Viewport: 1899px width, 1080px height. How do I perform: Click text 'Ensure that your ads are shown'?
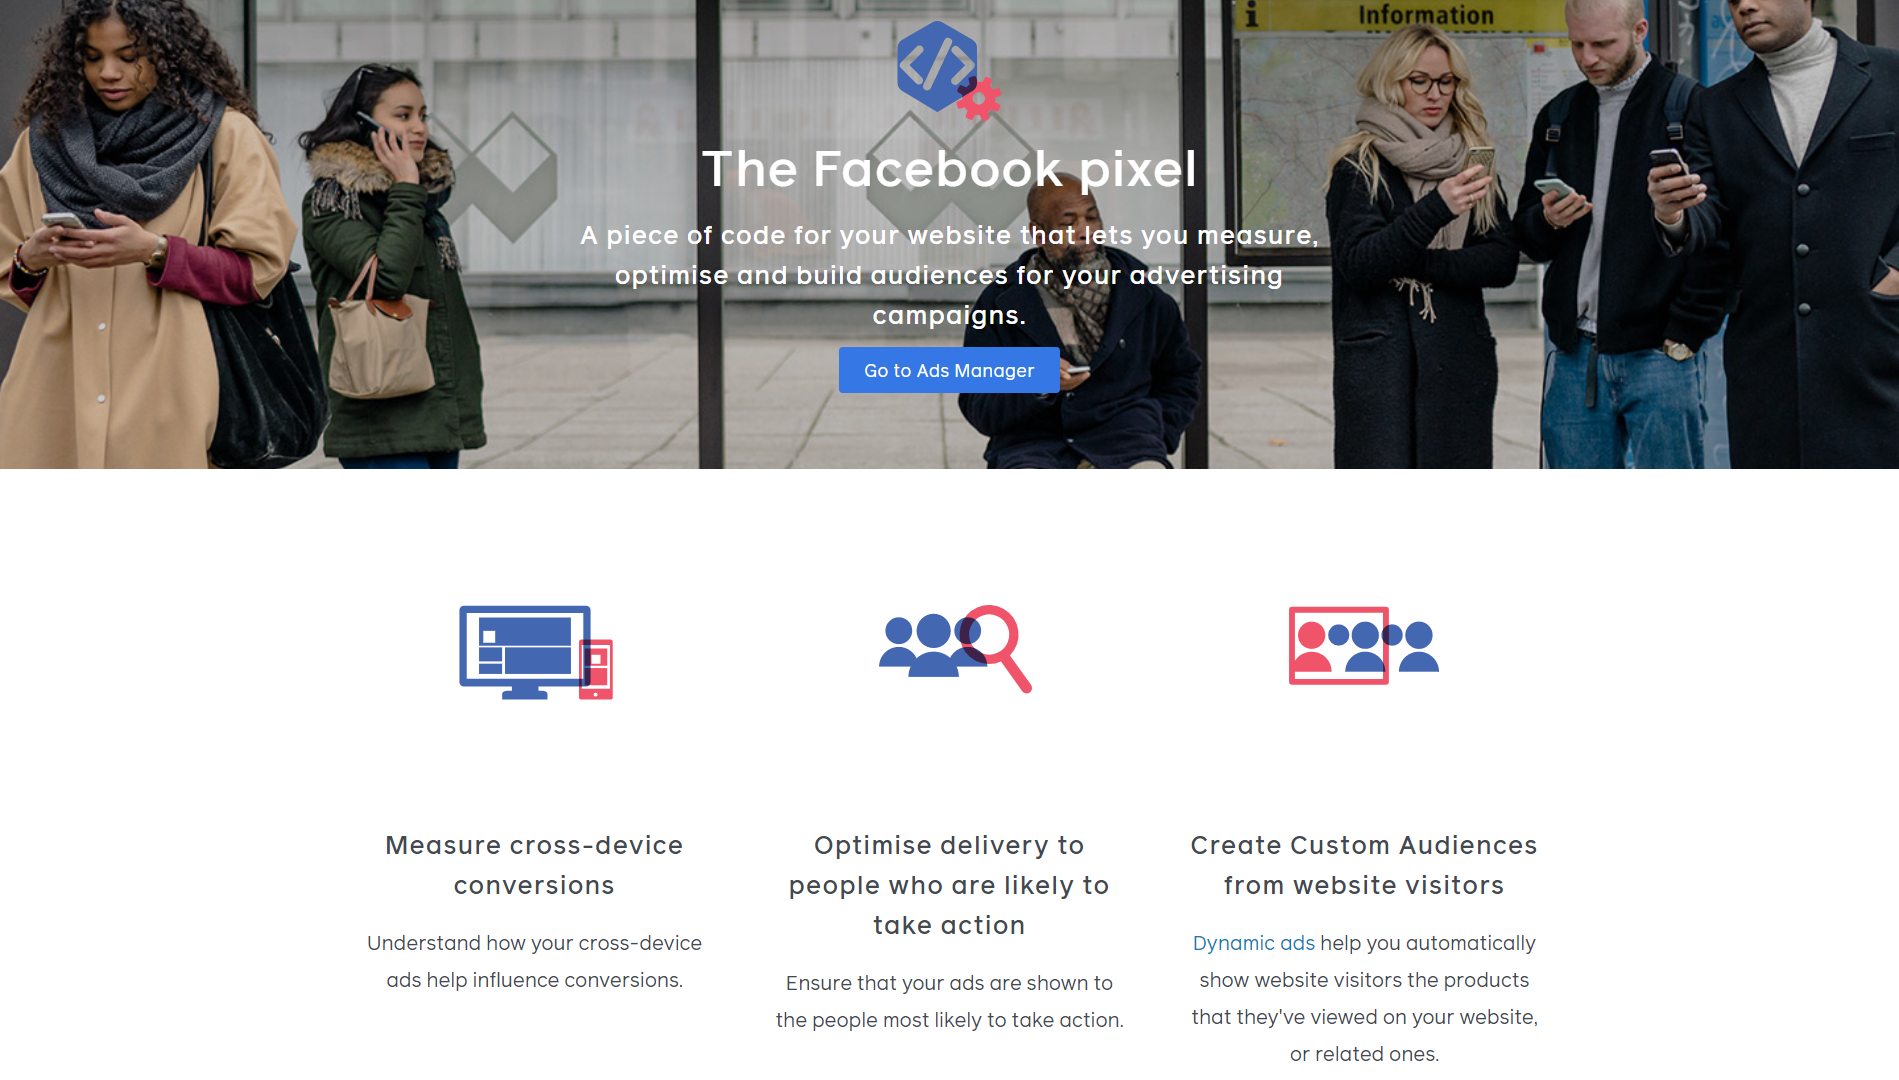pyautogui.click(x=949, y=983)
